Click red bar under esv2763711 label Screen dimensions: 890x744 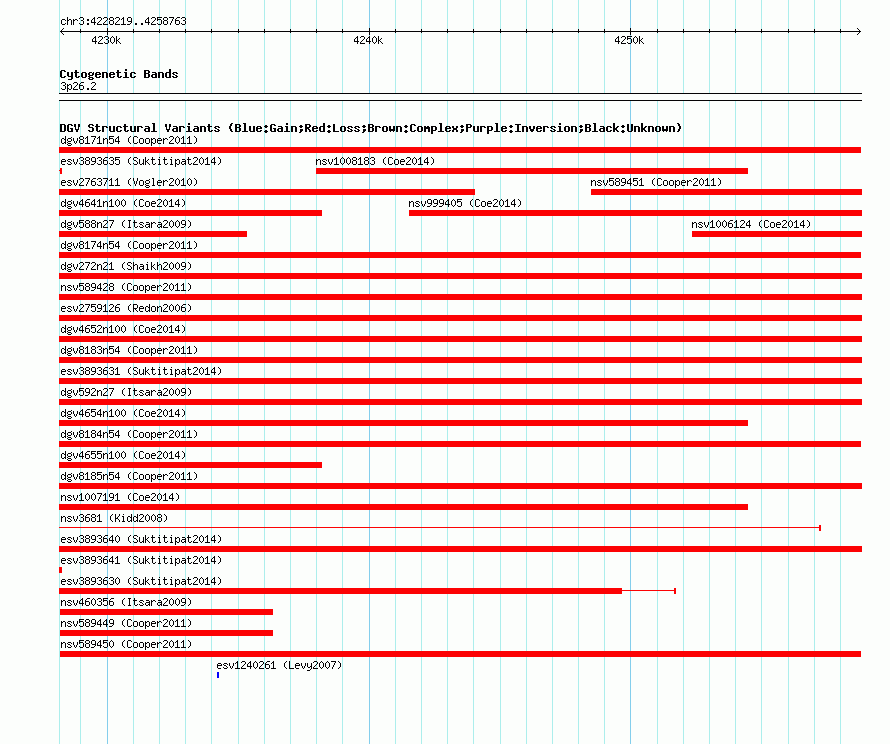click(267, 192)
